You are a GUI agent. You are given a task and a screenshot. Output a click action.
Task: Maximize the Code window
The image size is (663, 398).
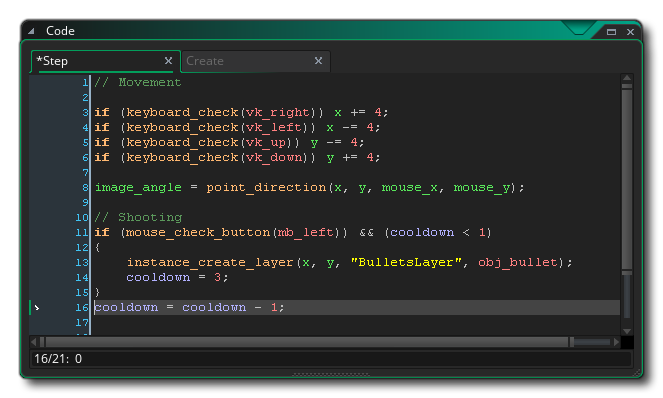click(x=611, y=32)
